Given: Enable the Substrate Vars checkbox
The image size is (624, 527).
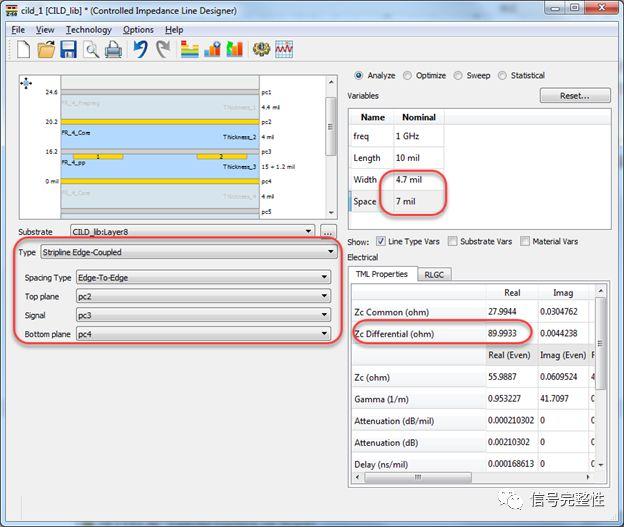Looking at the screenshot, I should (452, 241).
